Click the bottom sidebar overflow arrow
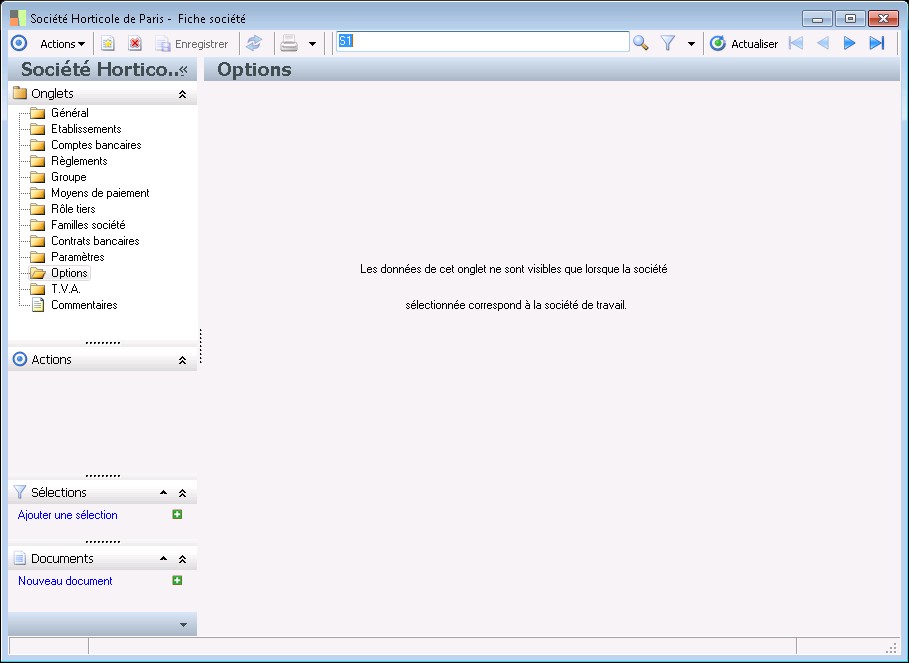Viewport: 909px width, 663px height. pos(183,625)
